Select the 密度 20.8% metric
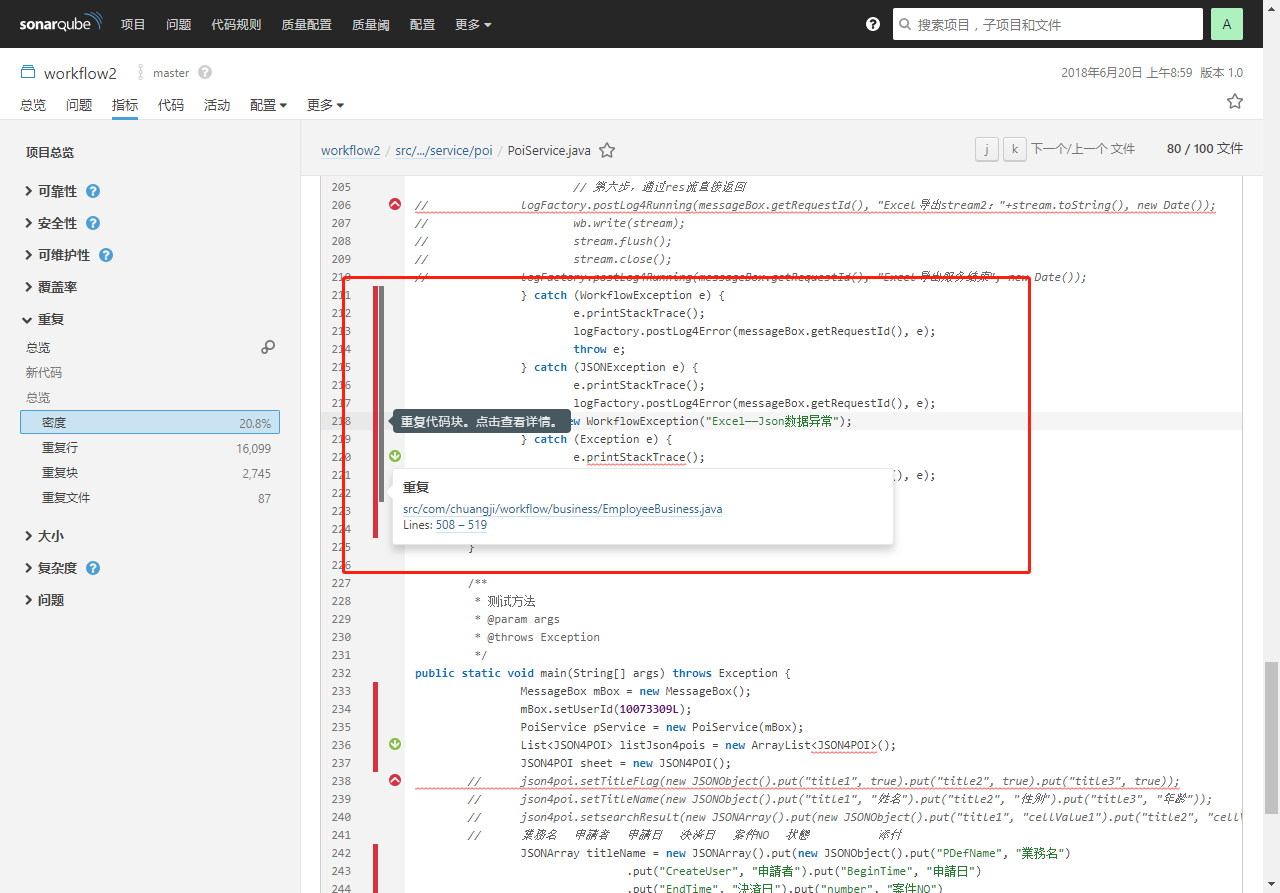 [150, 422]
